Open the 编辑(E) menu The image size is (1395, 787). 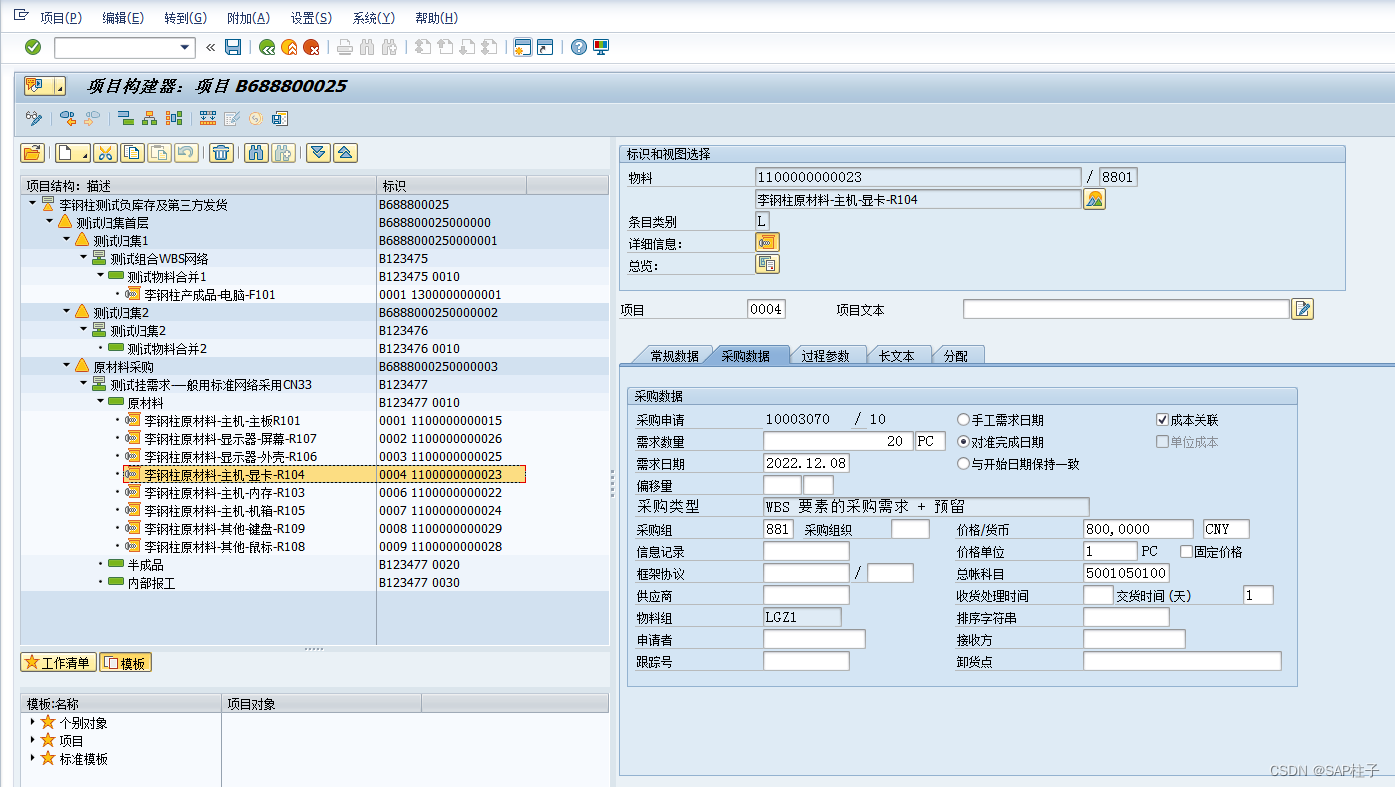123,18
